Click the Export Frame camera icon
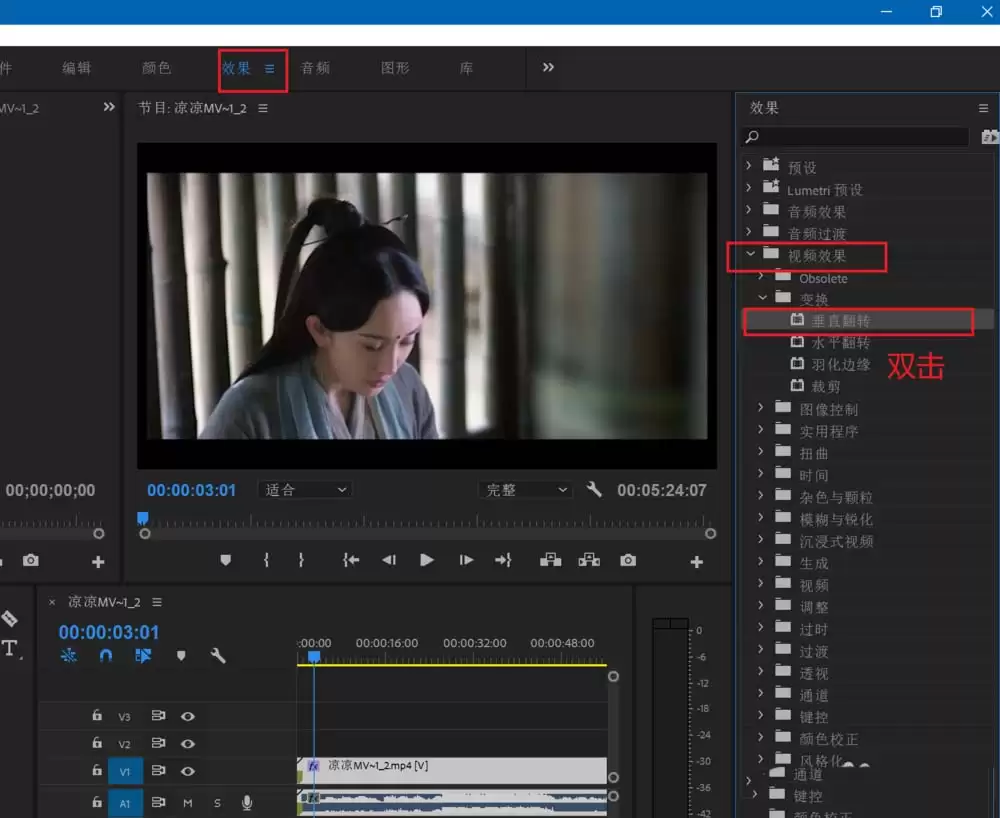 (x=628, y=560)
